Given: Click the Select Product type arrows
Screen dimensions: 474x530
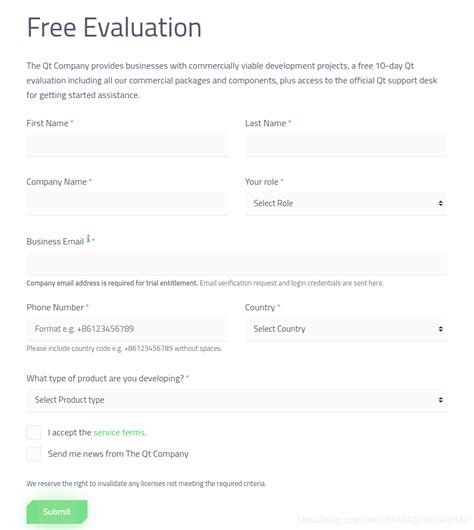Looking at the screenshot, I should pos(441,400).
